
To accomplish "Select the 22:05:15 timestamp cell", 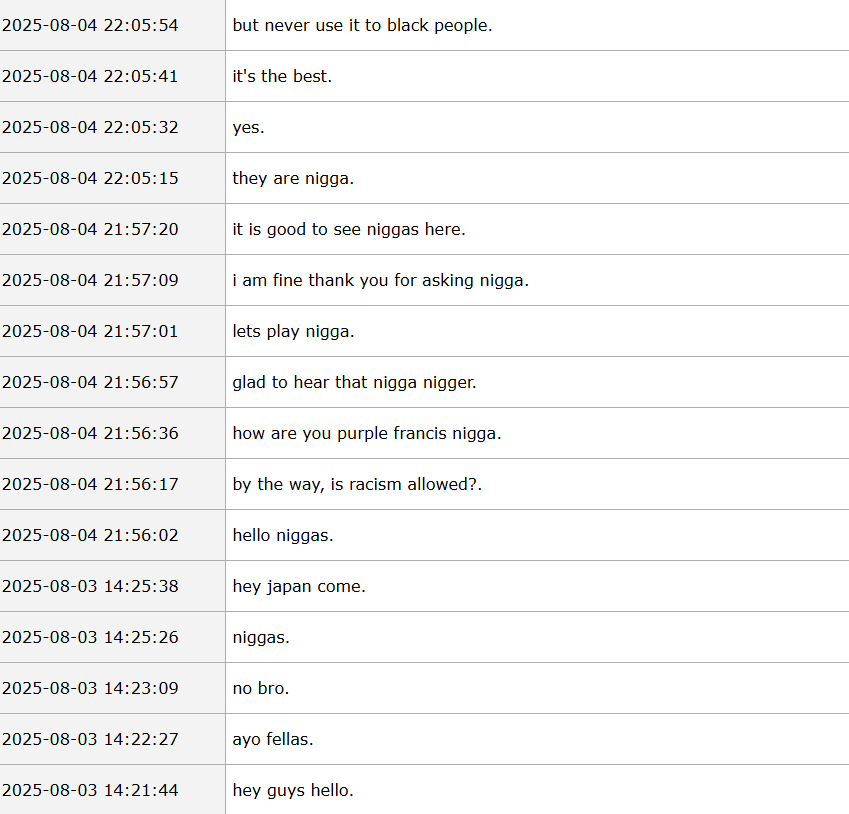I will (x=90, y=178).
